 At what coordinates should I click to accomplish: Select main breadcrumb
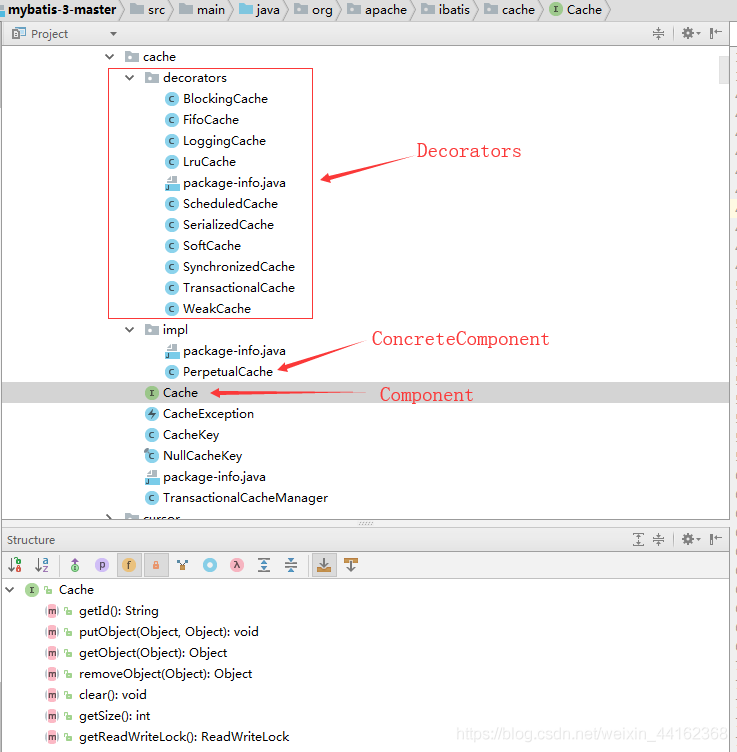202,10
